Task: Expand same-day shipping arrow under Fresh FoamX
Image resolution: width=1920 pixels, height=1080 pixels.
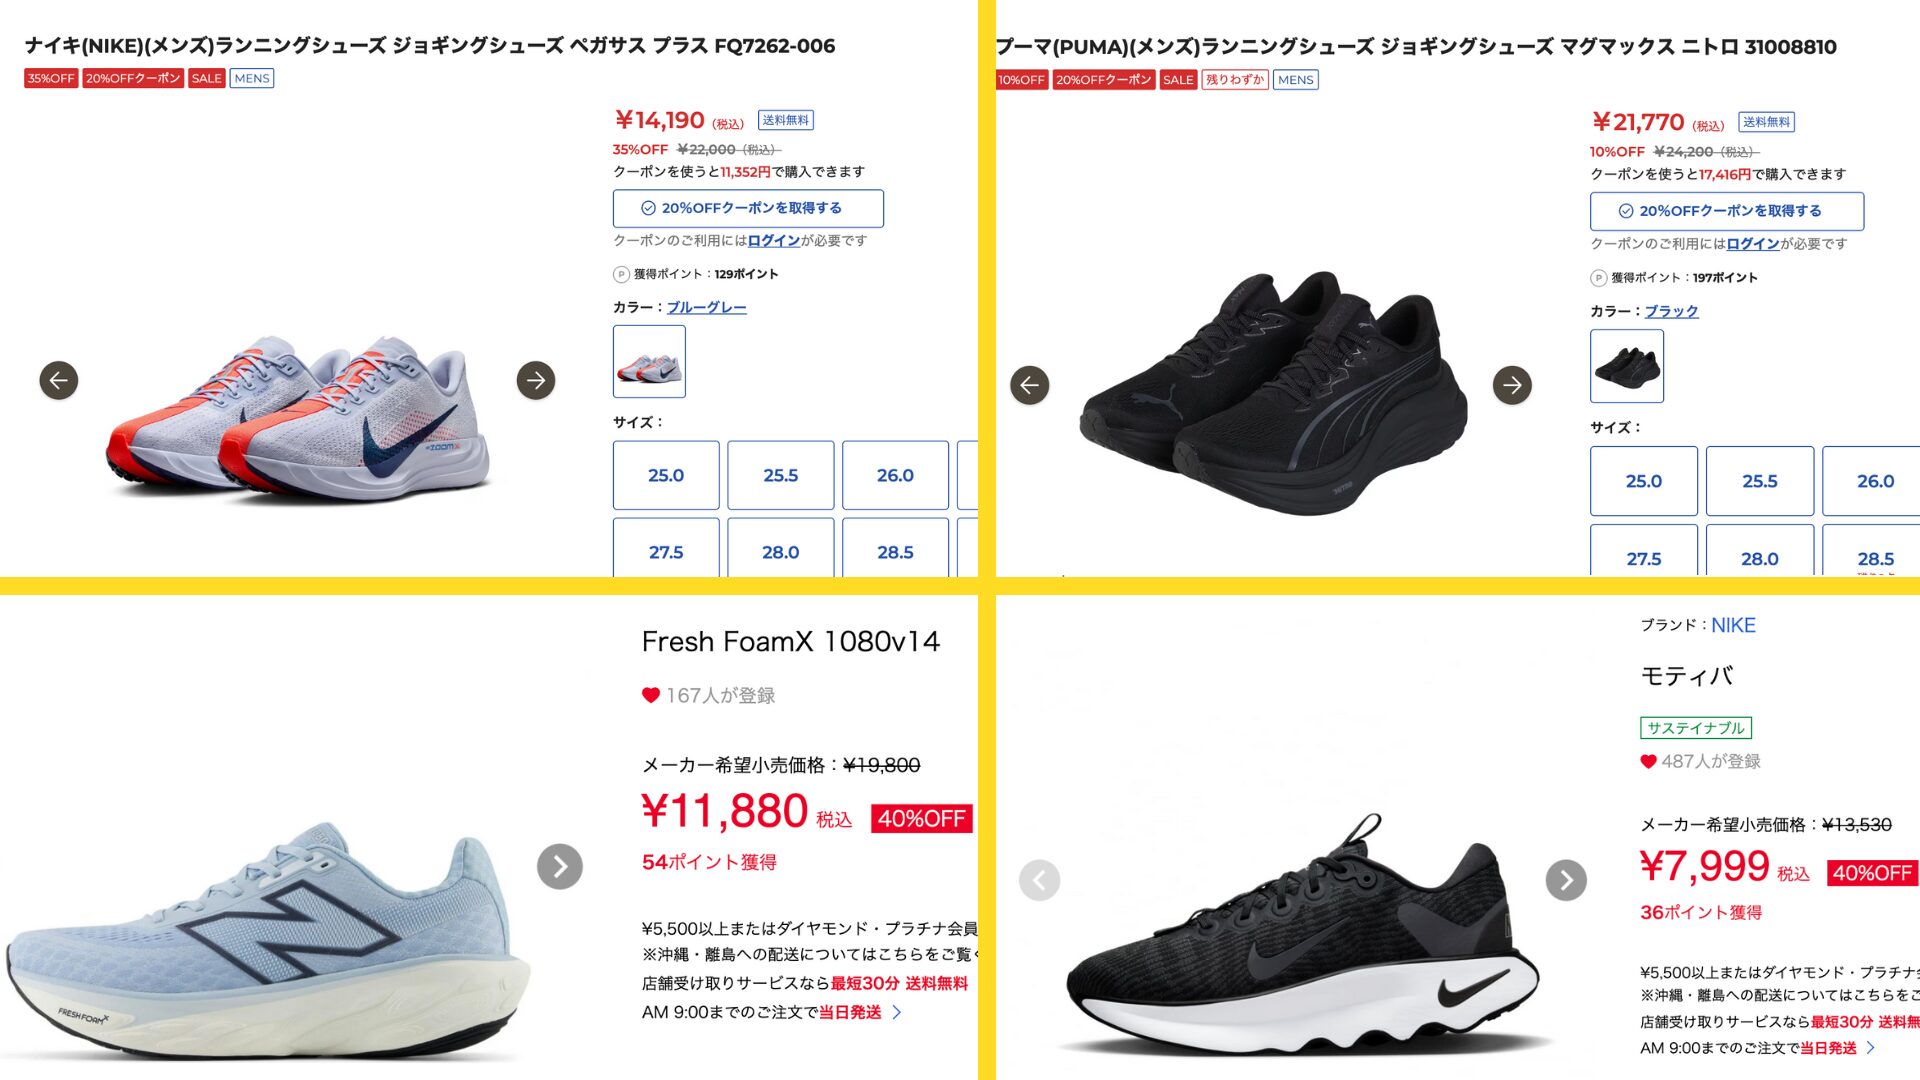Action: coord(897,1012)
